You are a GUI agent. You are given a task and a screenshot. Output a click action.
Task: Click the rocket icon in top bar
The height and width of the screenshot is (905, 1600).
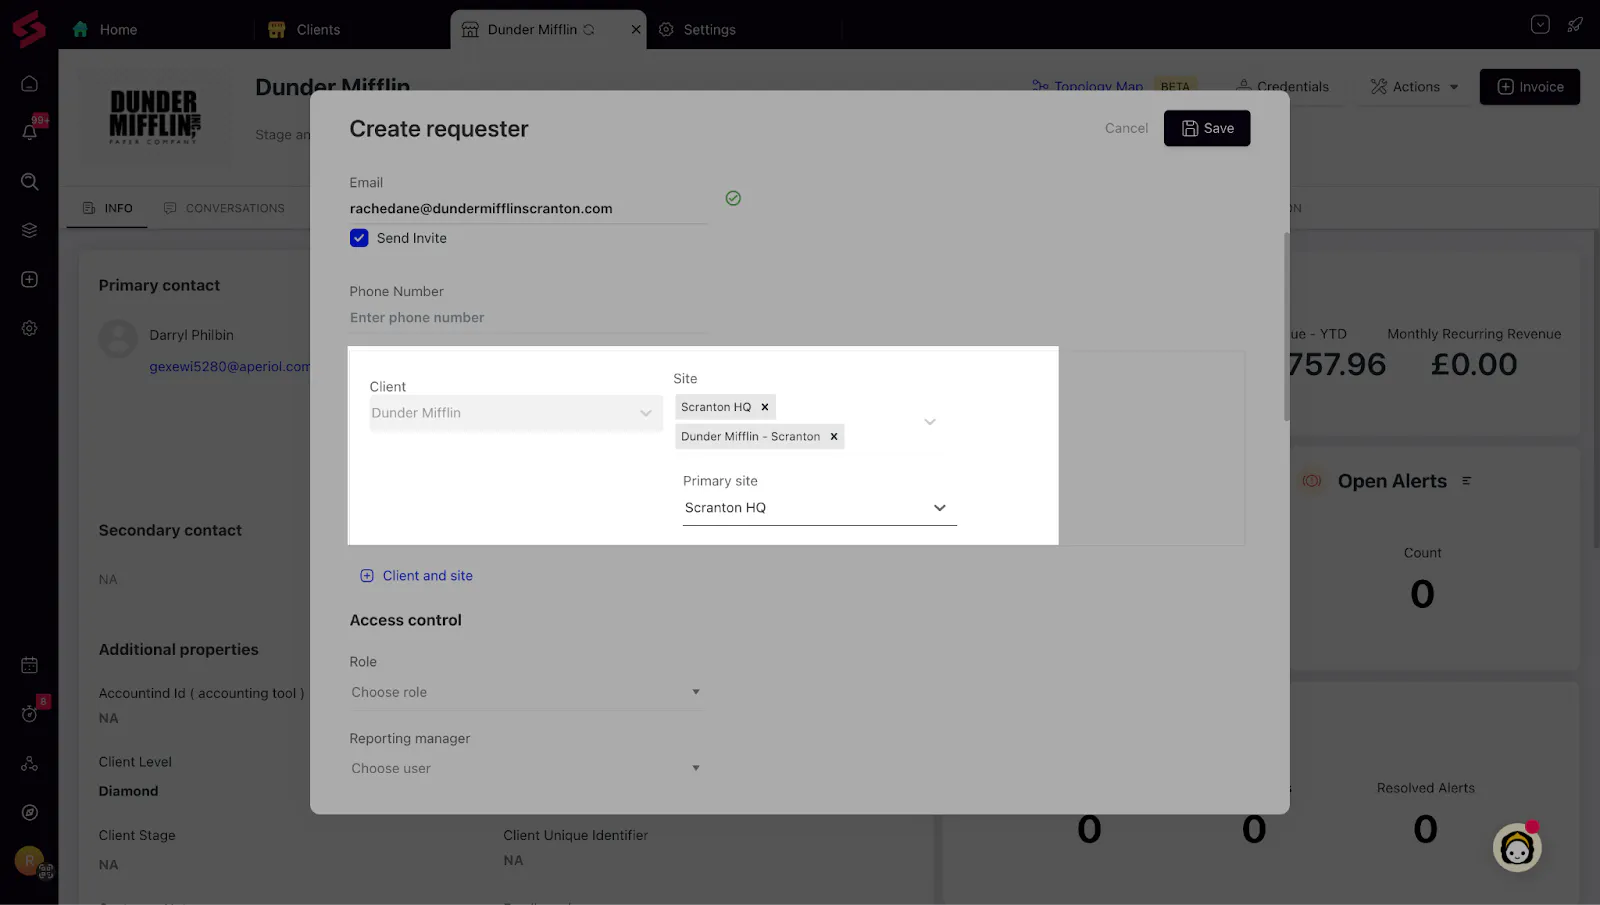click(1575, 25)
